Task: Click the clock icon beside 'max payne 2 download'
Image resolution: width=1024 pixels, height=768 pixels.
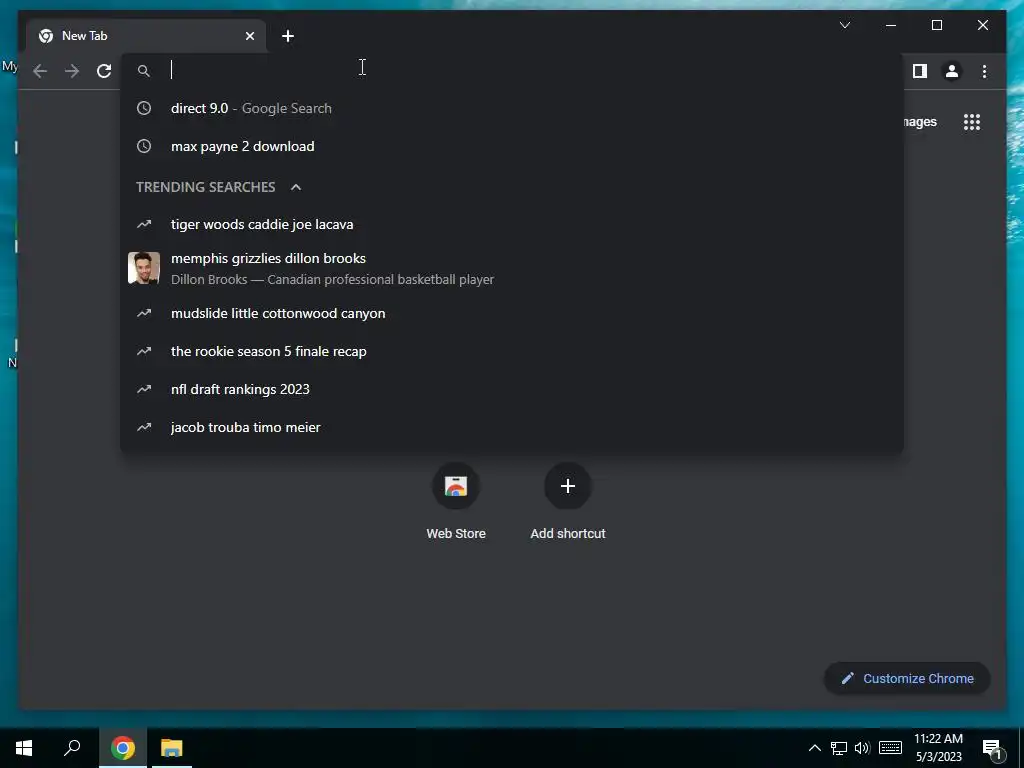Action: [x=144, y=146]
